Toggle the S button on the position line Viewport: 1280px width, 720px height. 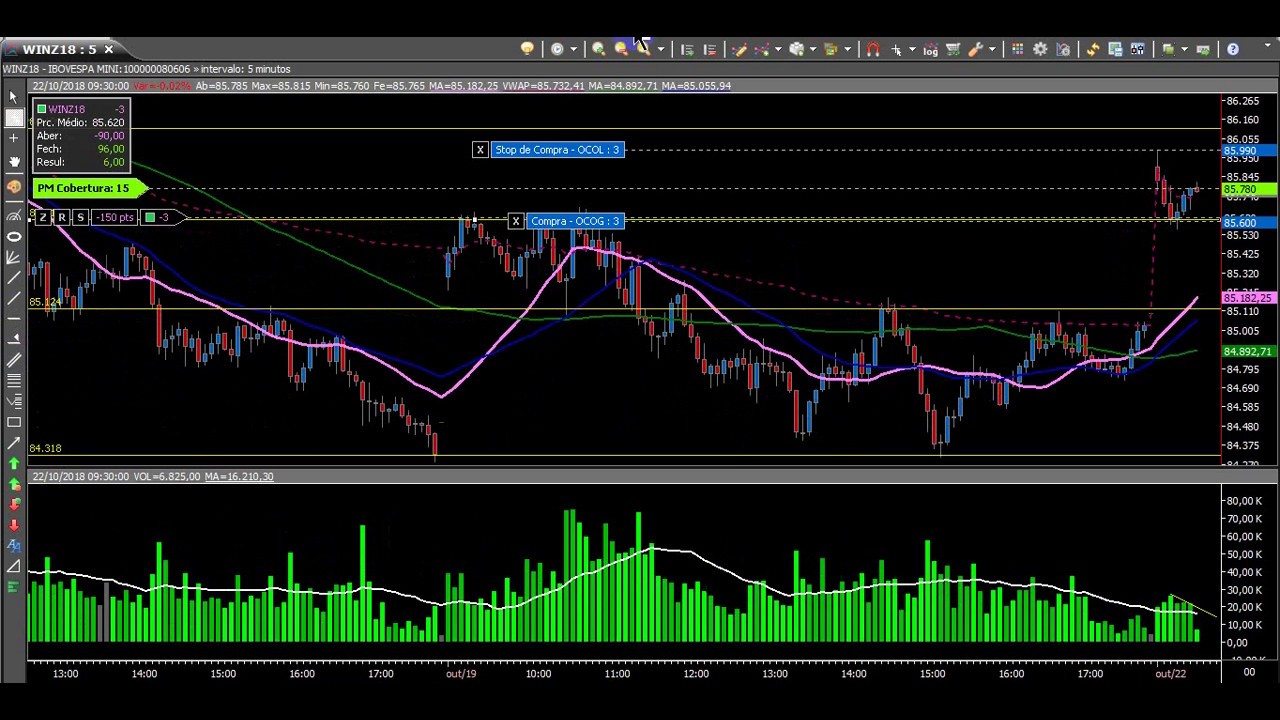coord(80,217)
